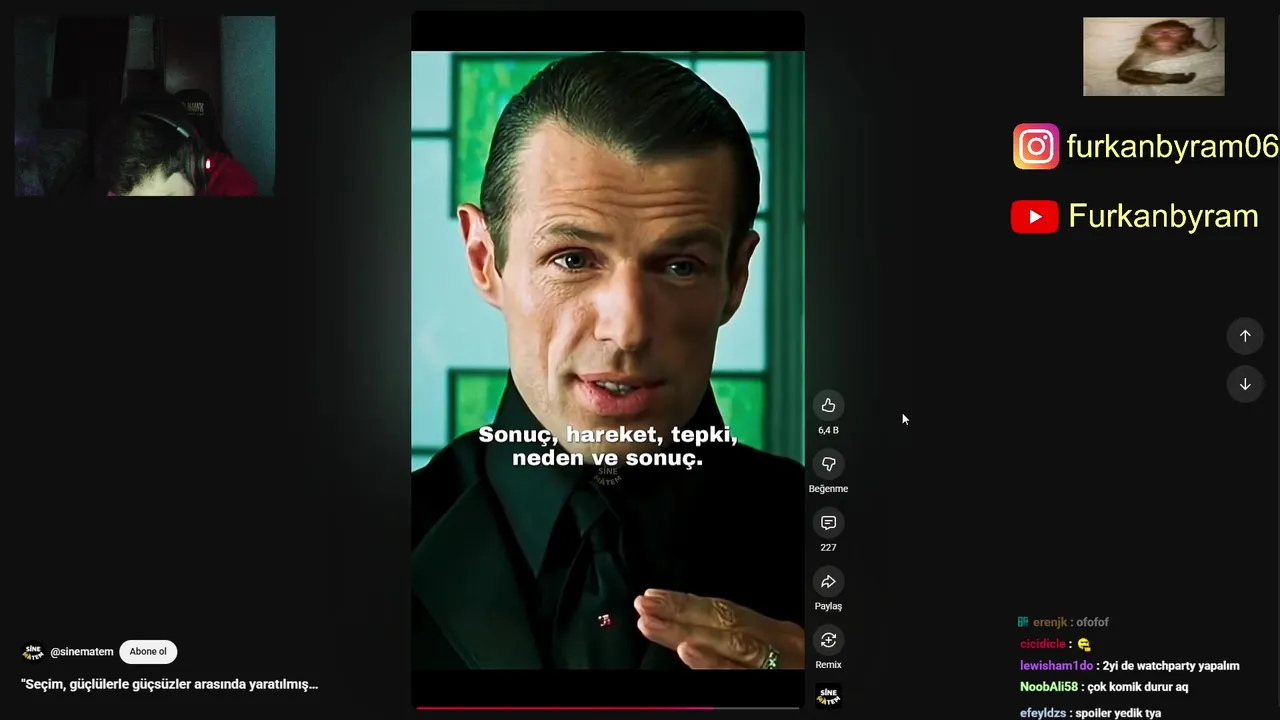
Task: Click chat message "spoiler yedik tya"
Action: [x=1119, y=713]
